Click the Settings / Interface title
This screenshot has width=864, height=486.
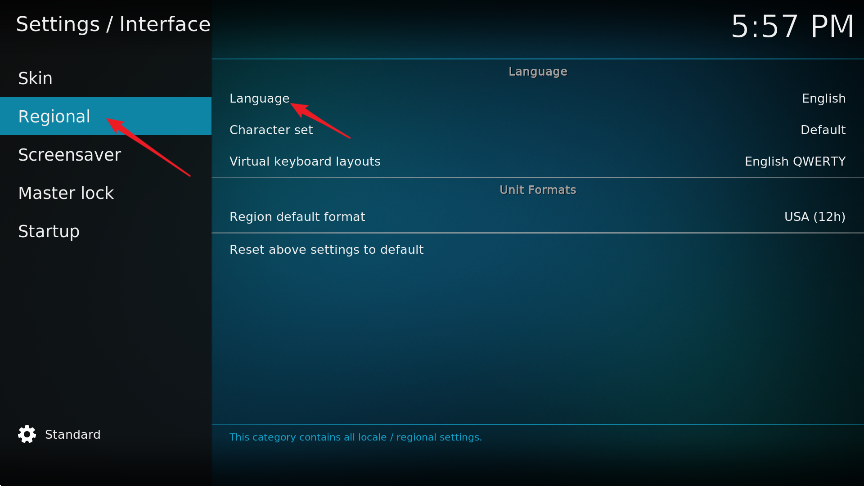coord(113,24)
